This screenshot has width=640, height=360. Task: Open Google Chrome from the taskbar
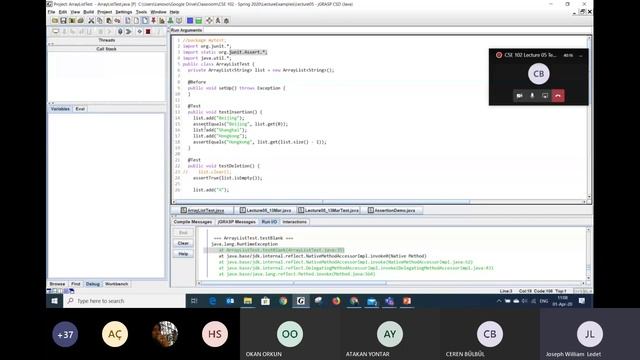coord(283,301)
